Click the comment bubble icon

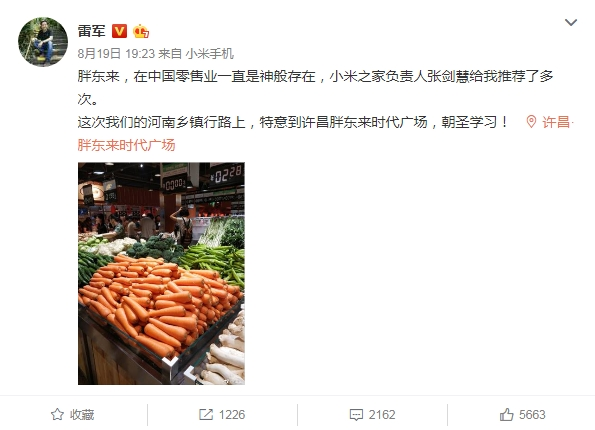pos(356,415)
